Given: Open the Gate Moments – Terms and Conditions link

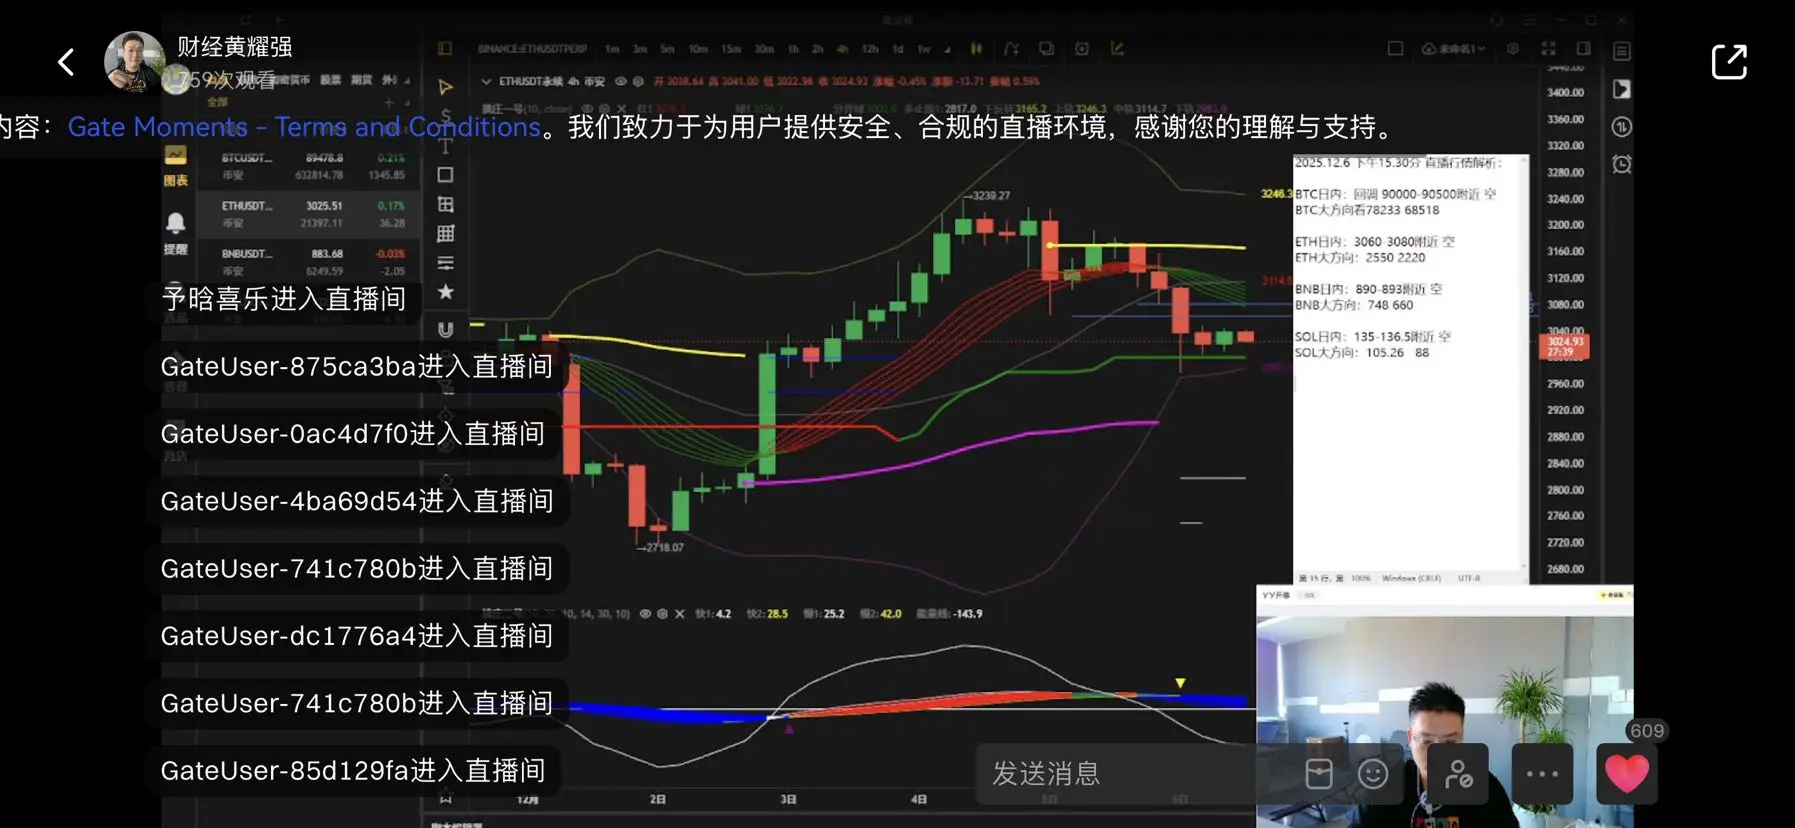Looking at the screenshot, I should click(304, 127).
